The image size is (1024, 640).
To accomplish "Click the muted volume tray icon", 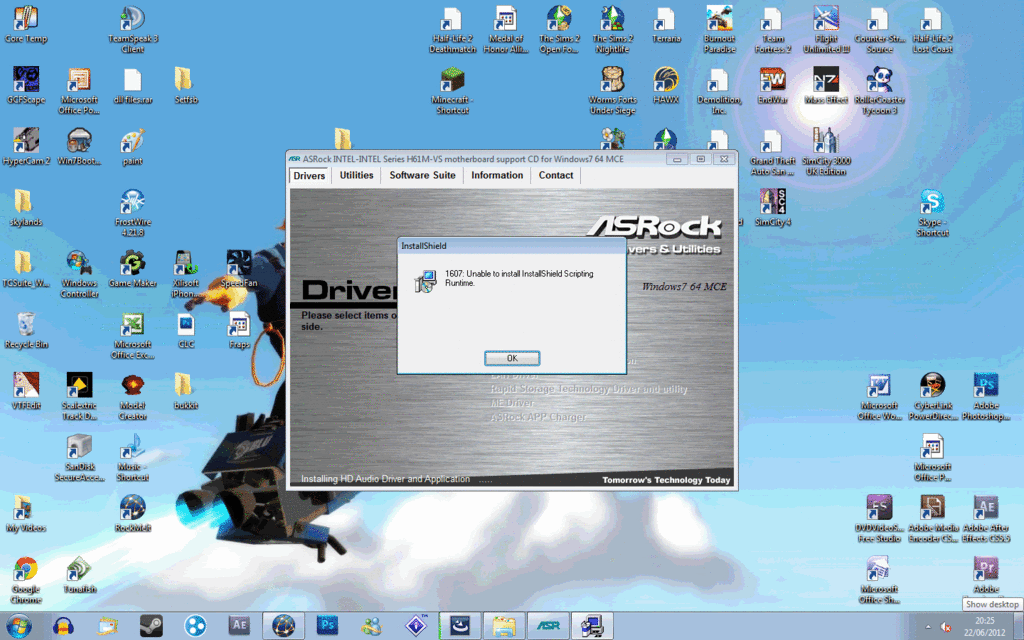I will click(x=945, y=627).
